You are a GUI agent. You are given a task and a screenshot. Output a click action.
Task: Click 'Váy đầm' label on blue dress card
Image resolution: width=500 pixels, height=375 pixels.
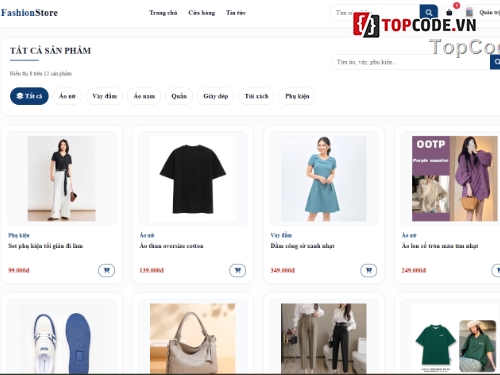pyautogui.click(x=281, y=235)
